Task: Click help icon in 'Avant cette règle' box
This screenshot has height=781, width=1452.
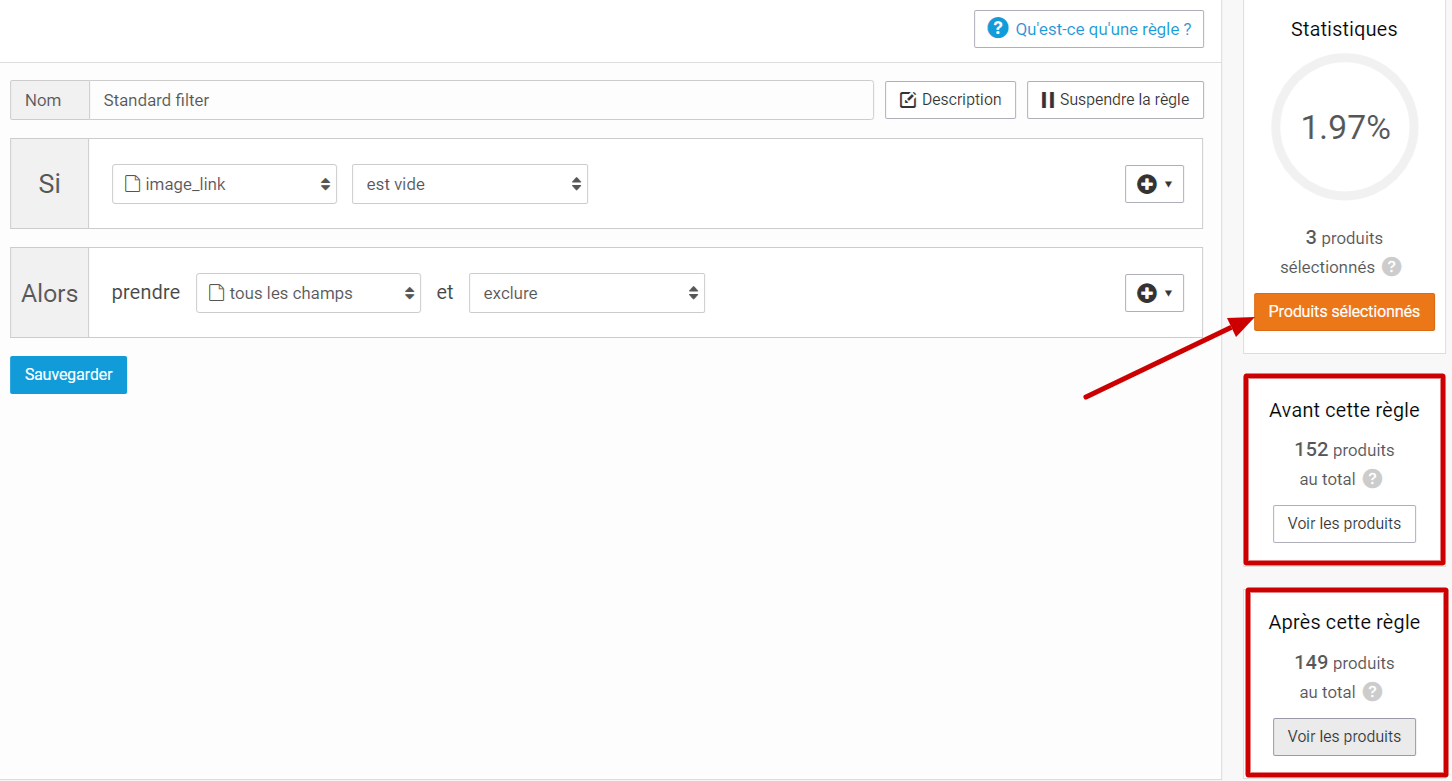Action: coord(1372,479)
